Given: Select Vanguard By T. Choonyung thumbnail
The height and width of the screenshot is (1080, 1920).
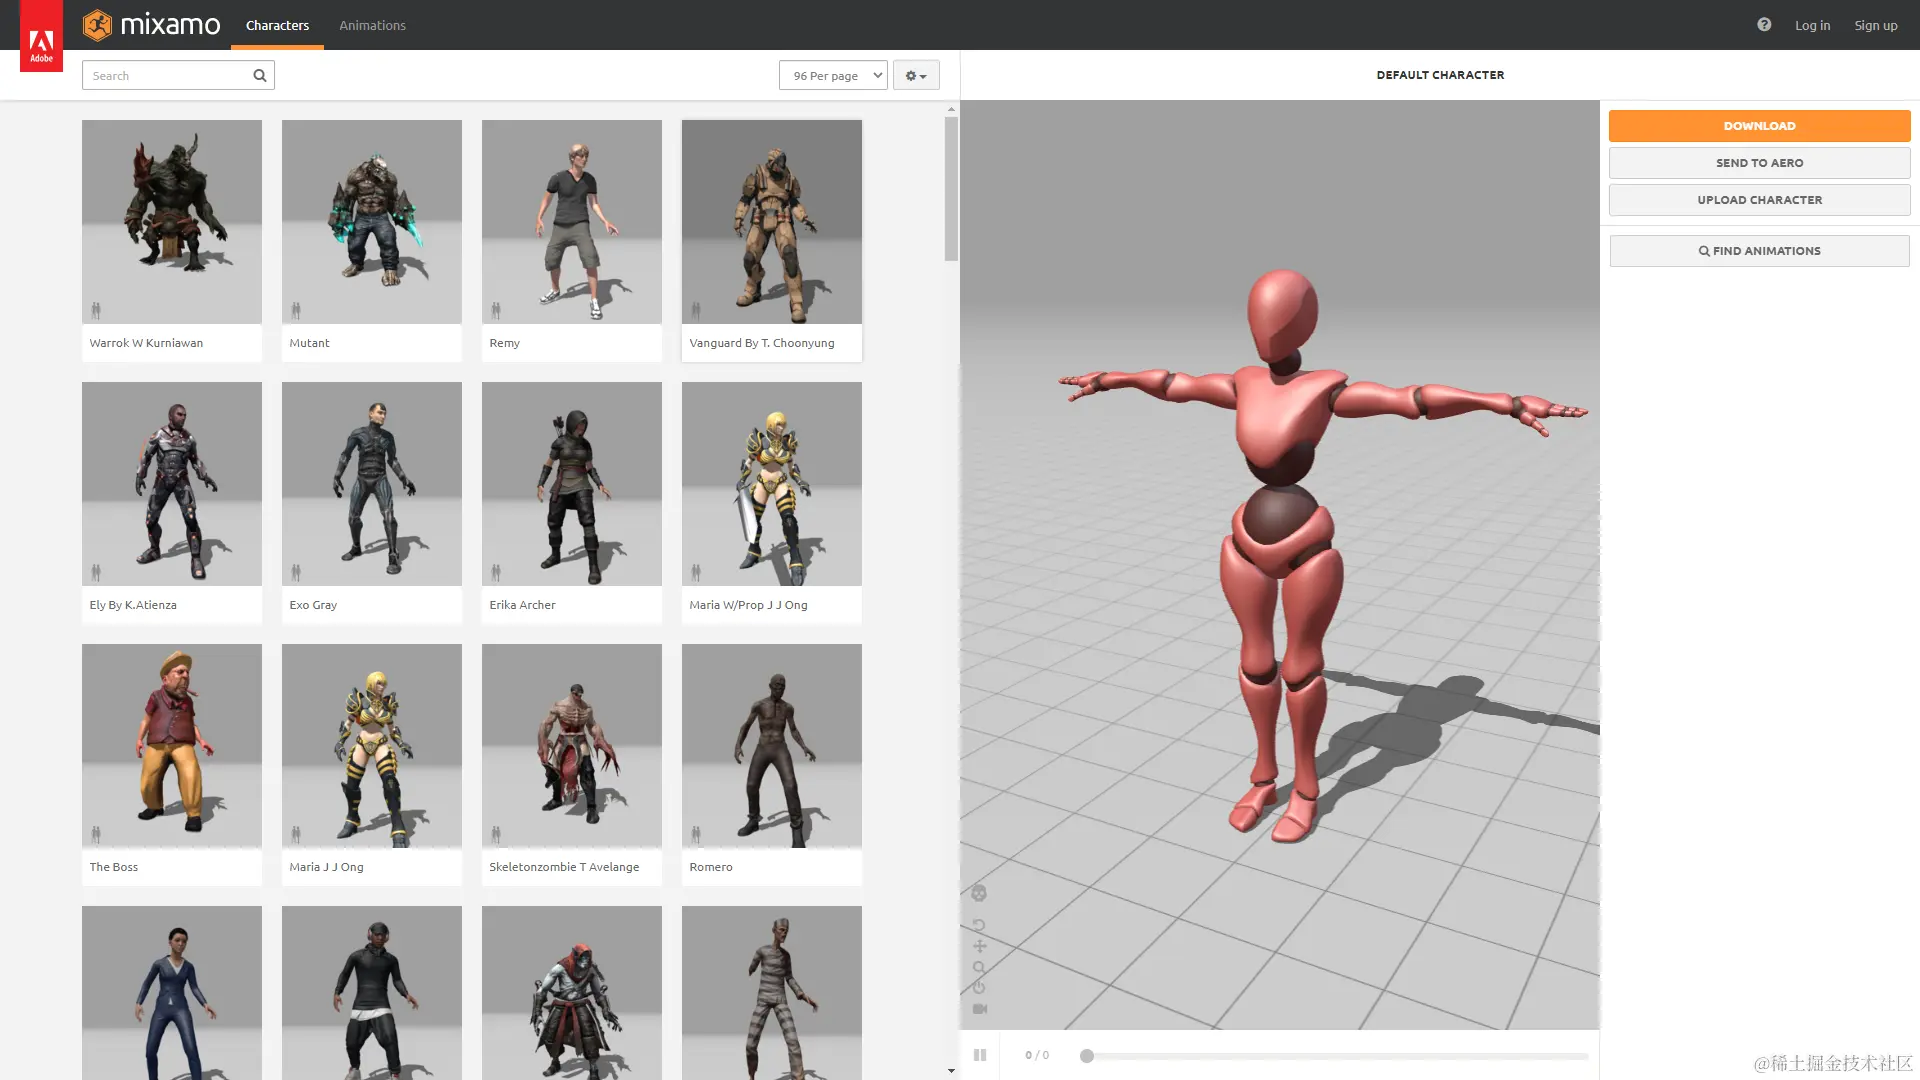Looking at the screenshot, I should 772,222.
